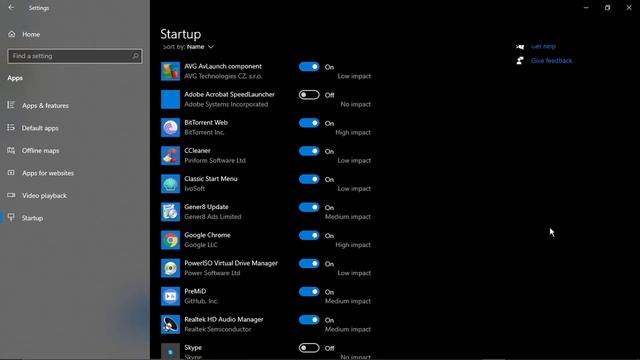Screen dimensions: 640x360
Task: Disable PowerISO Virtual Drive Manager toggle
Action: pos(309,264)
